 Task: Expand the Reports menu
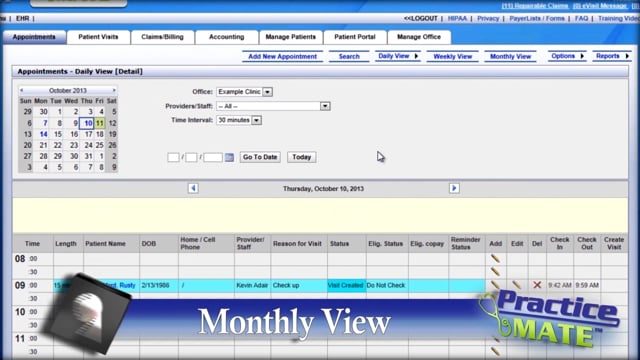pos(611,56)
